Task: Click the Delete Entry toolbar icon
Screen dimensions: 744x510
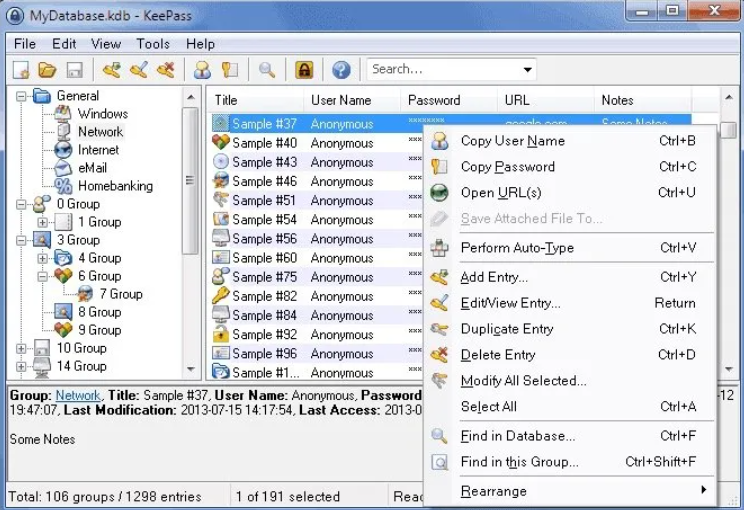Action: pyautogui.click(x=166, y=70)
